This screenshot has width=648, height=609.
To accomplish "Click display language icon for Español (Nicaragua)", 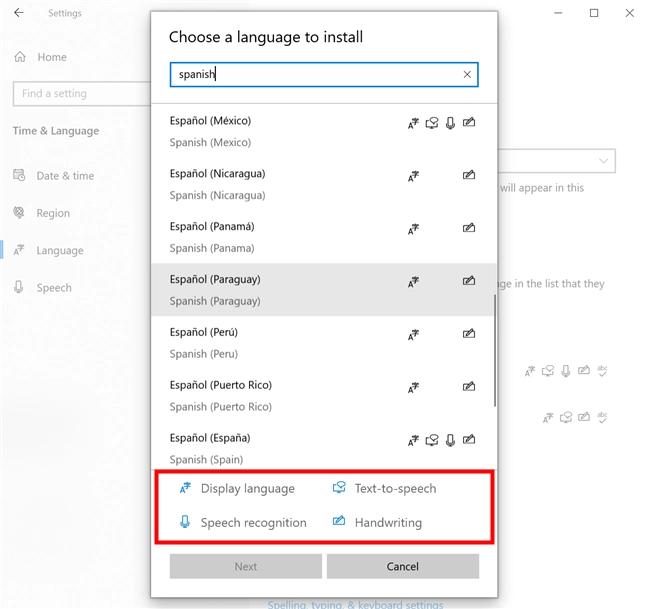I will tap(413, 176).
